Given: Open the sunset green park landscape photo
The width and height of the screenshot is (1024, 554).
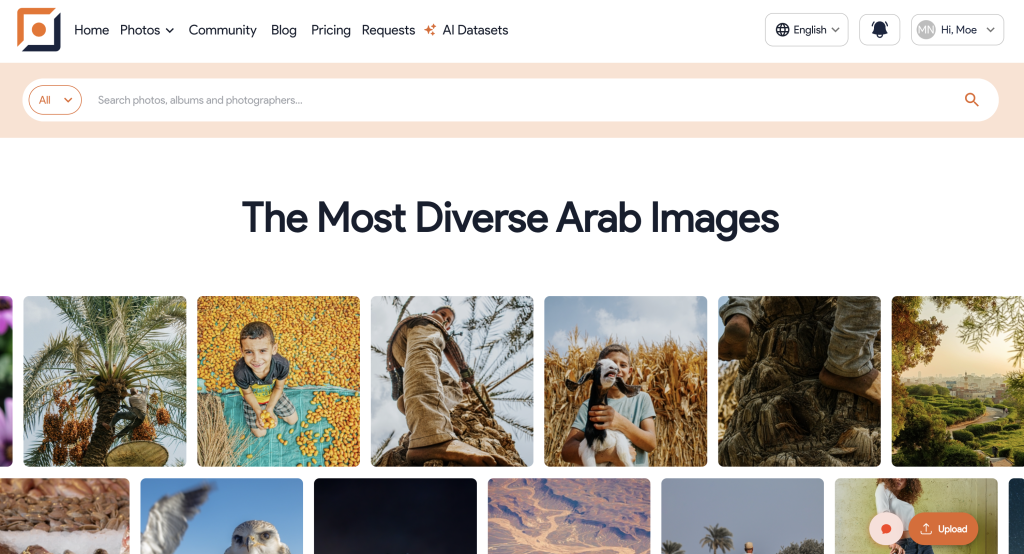Looking at the screenshot, I should coord(957,381).
